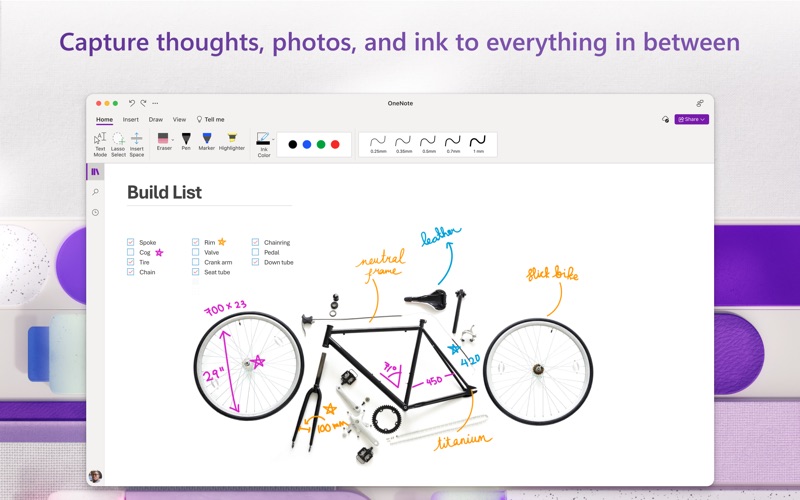This screenshot has width=800, height=500.
Task: Uncheck the Seat tube checkbox
Action: pyautogui.click(x=195, y=272)
